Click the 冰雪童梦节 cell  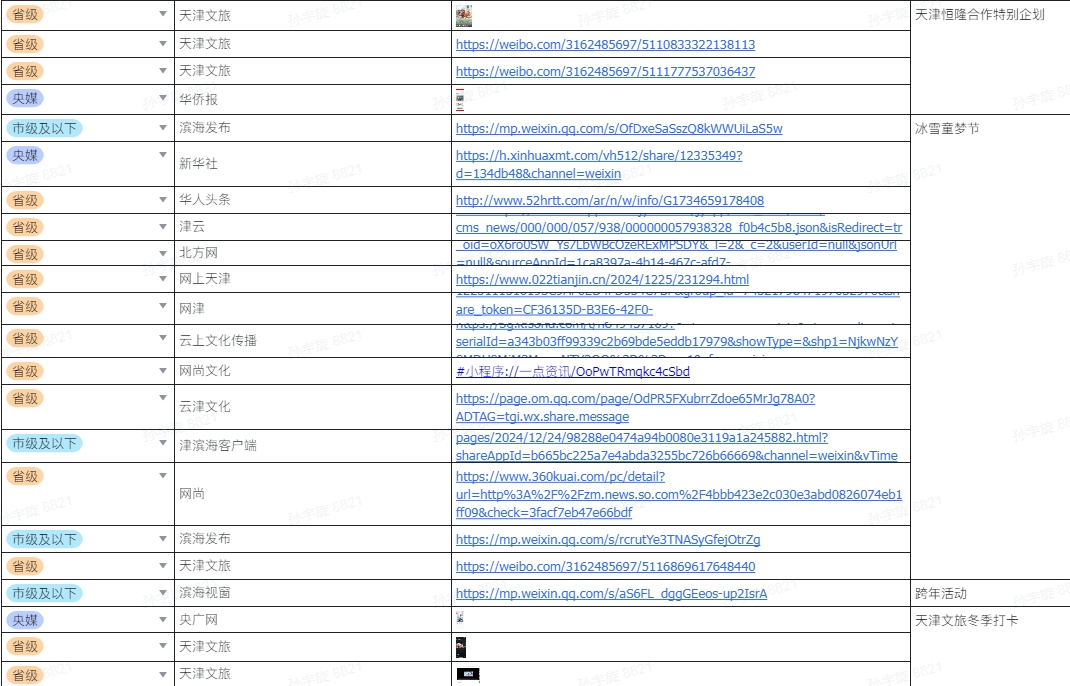point(991,347)
